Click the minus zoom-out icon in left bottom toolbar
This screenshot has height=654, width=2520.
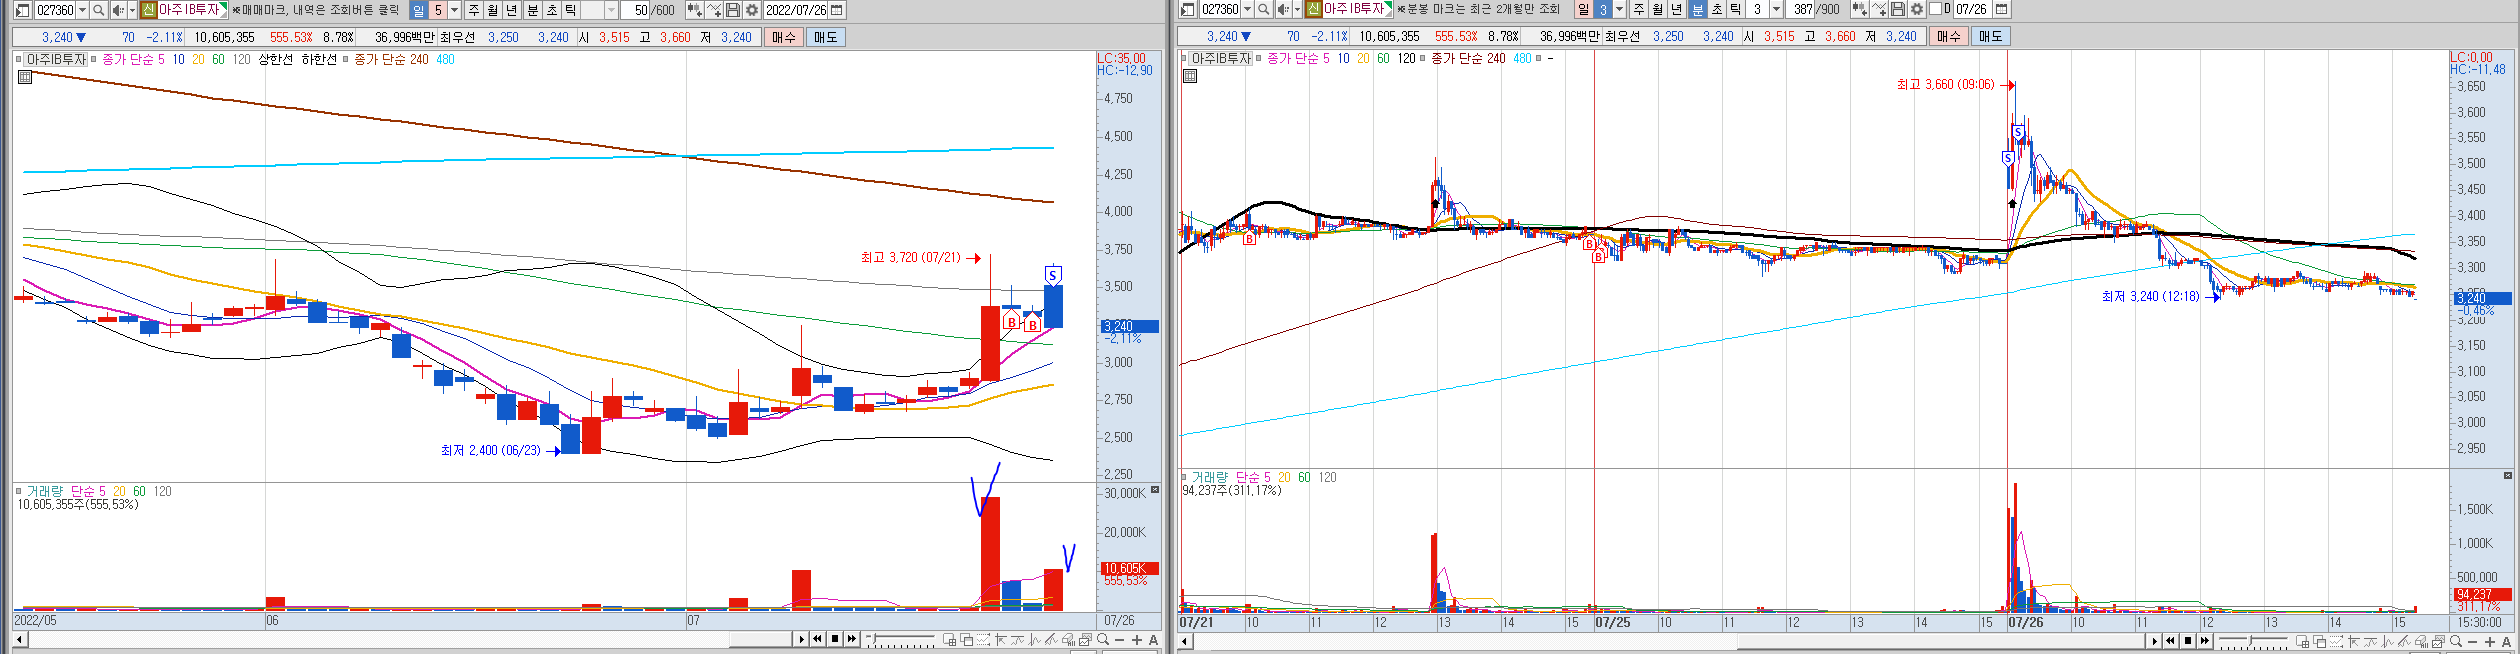click(1120, 640)
